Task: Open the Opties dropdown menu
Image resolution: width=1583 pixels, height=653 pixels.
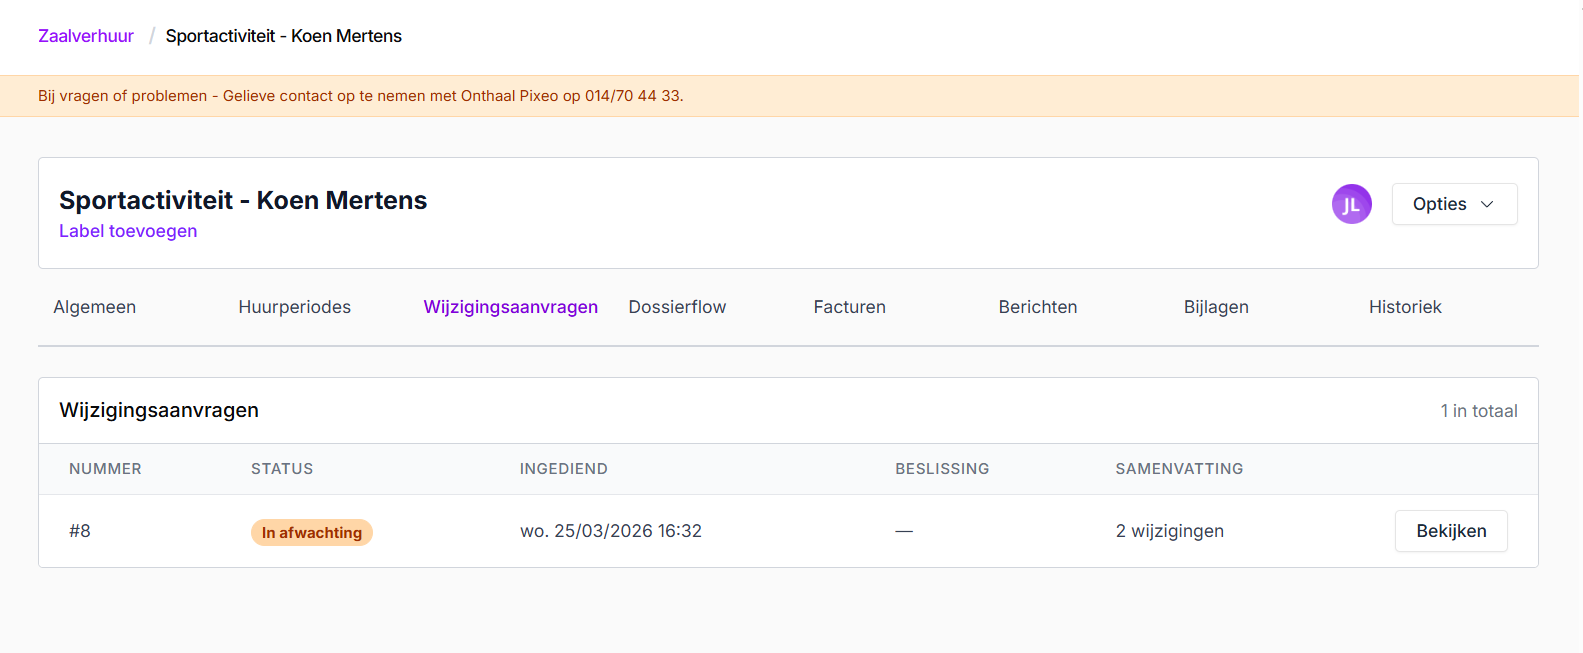Action: tap(1453, 204)
